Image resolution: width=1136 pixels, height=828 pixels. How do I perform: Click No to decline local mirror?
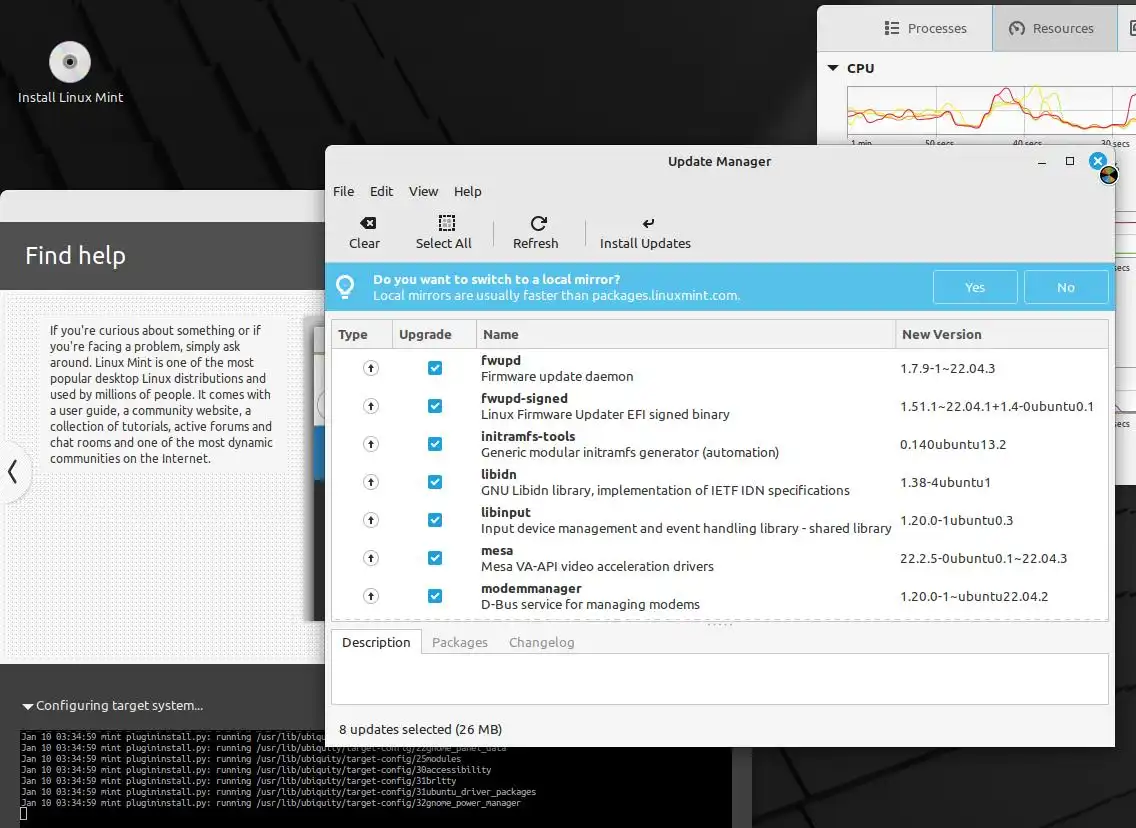[x=1066, y=288]
